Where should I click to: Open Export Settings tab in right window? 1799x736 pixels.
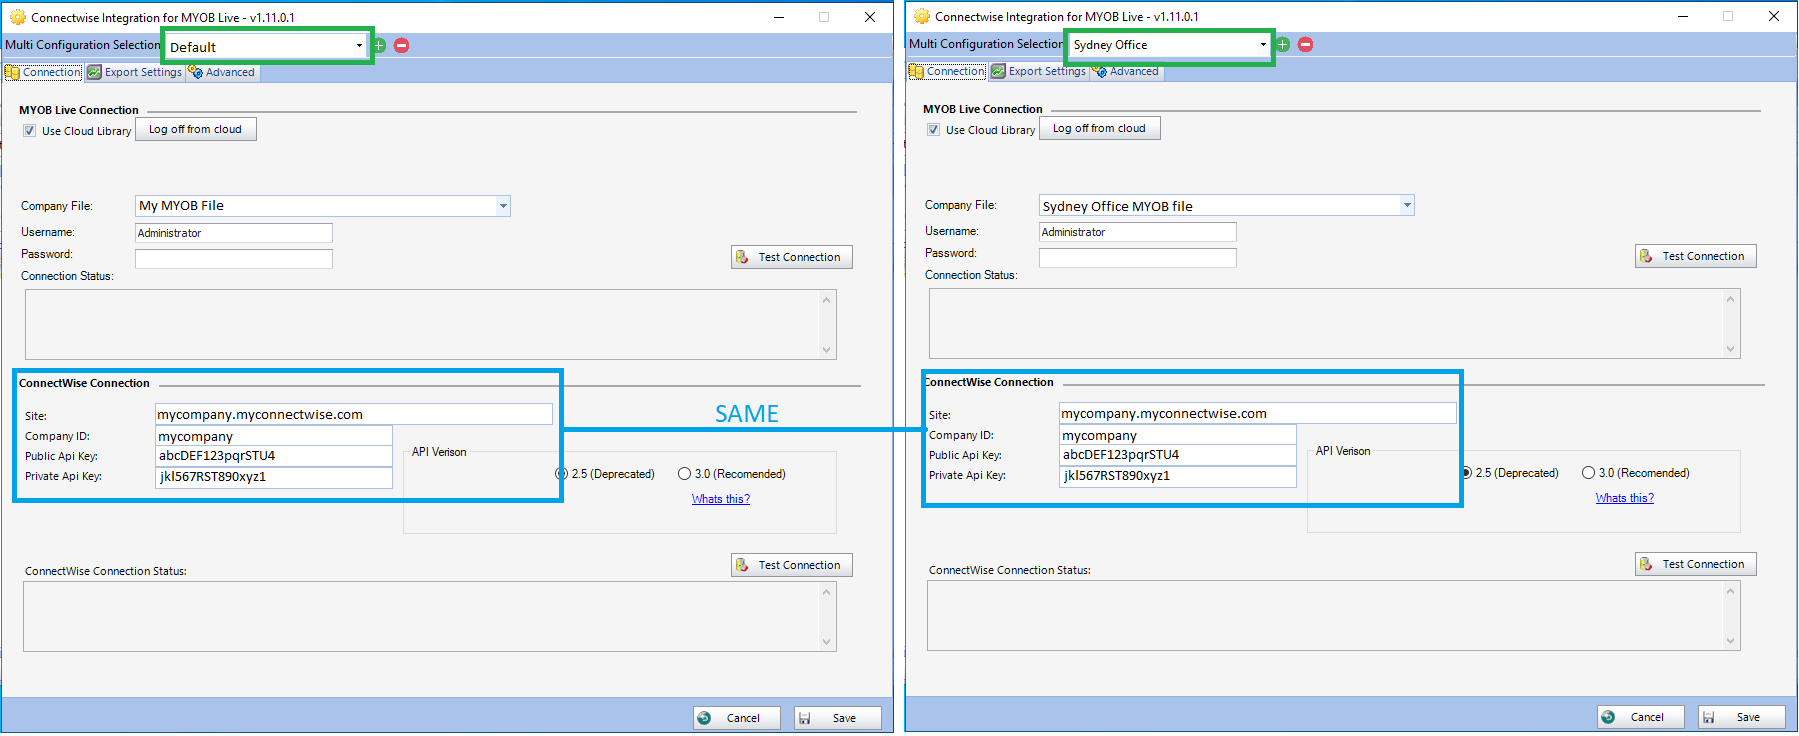click(x=1038, y=71)
